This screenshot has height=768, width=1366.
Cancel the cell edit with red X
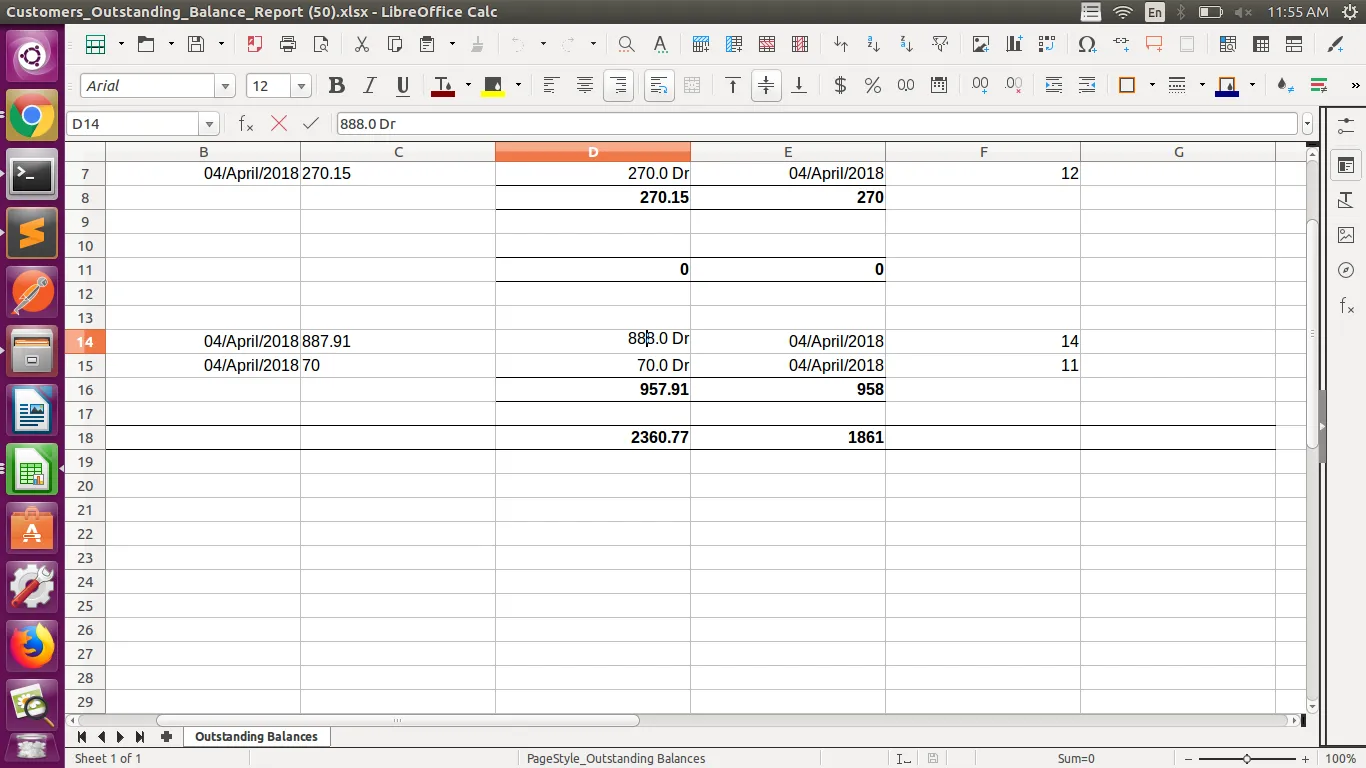pos(279,124)
